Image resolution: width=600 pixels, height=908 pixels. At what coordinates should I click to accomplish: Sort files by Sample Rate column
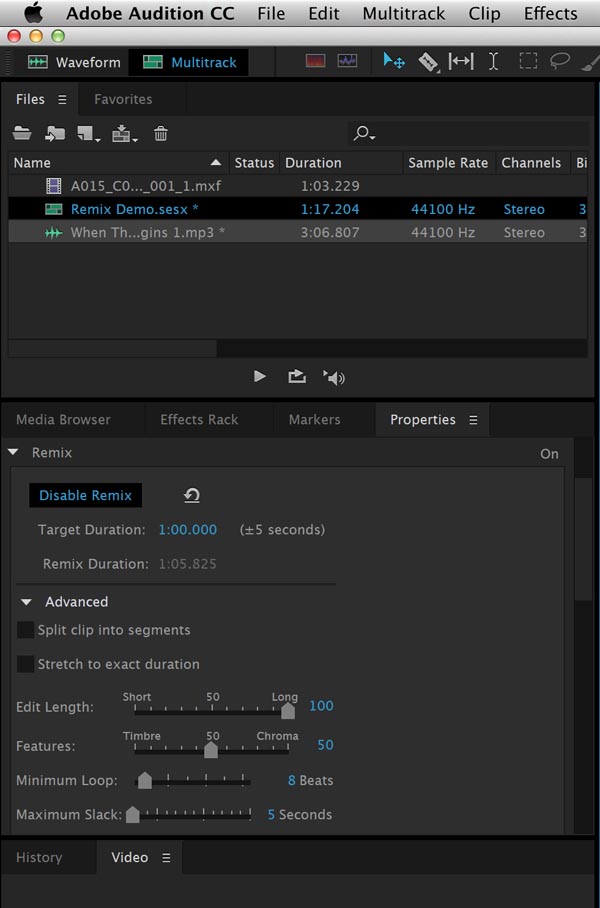click(449, 163)
